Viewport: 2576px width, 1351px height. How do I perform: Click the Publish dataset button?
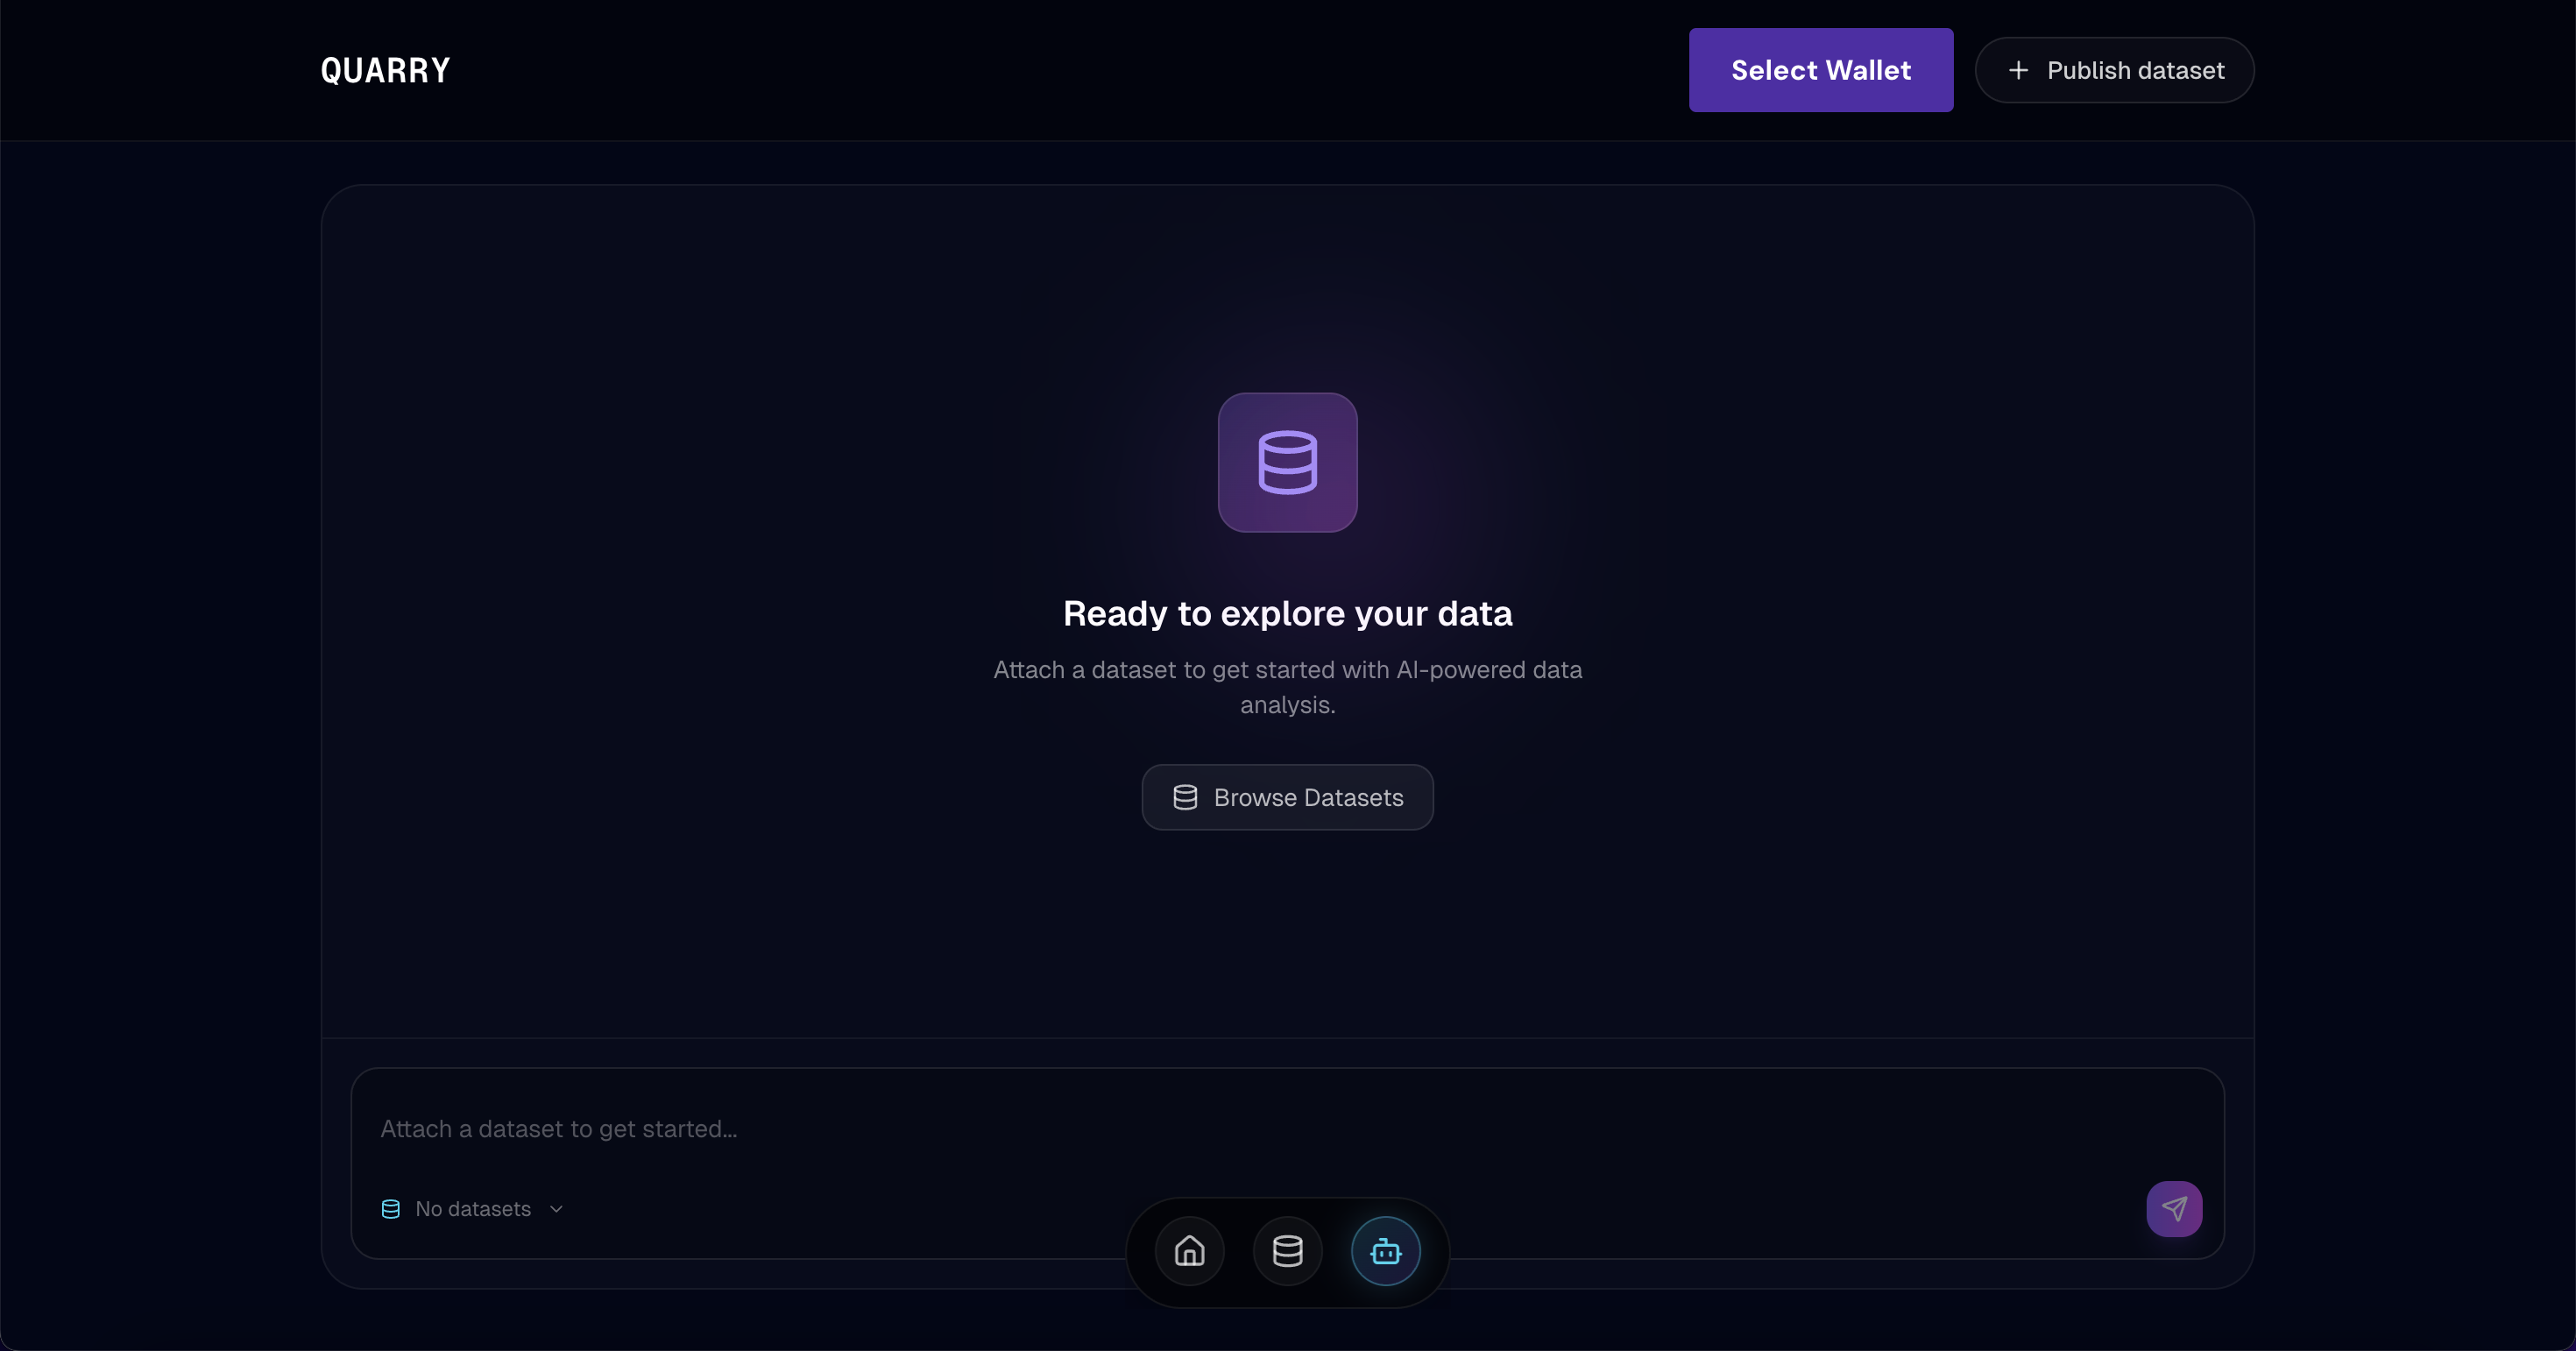tap(2114, 70)
